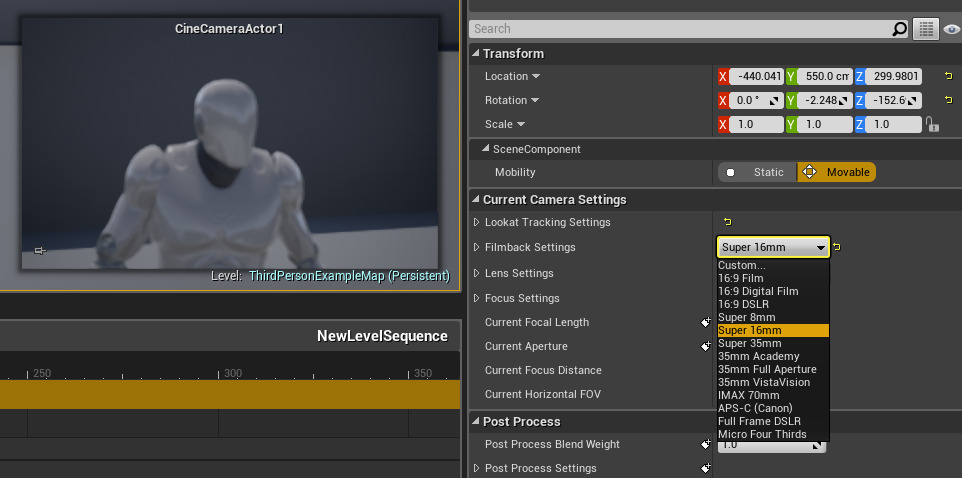Open the Location dropdown arrow

coord(536,76)
